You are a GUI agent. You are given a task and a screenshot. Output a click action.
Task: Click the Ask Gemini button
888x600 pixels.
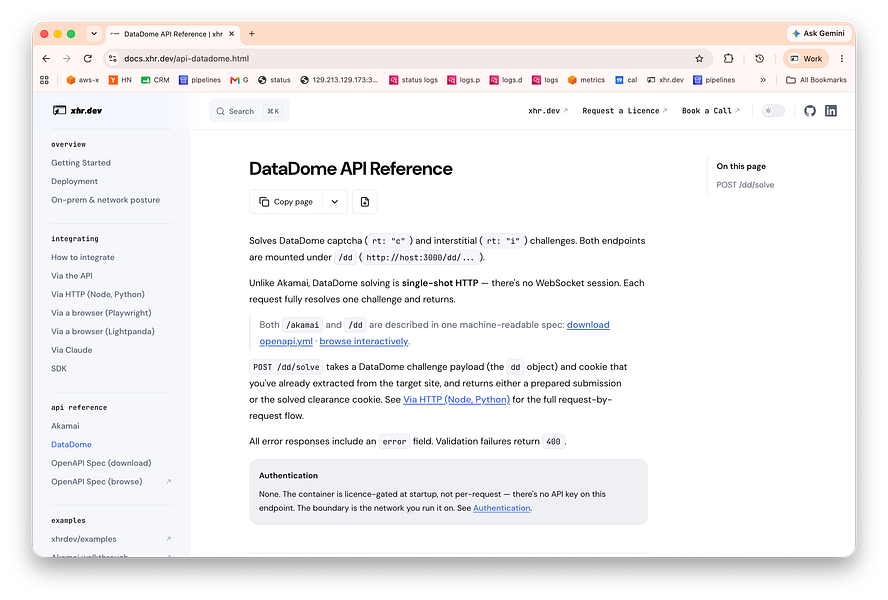click(818, 33)
